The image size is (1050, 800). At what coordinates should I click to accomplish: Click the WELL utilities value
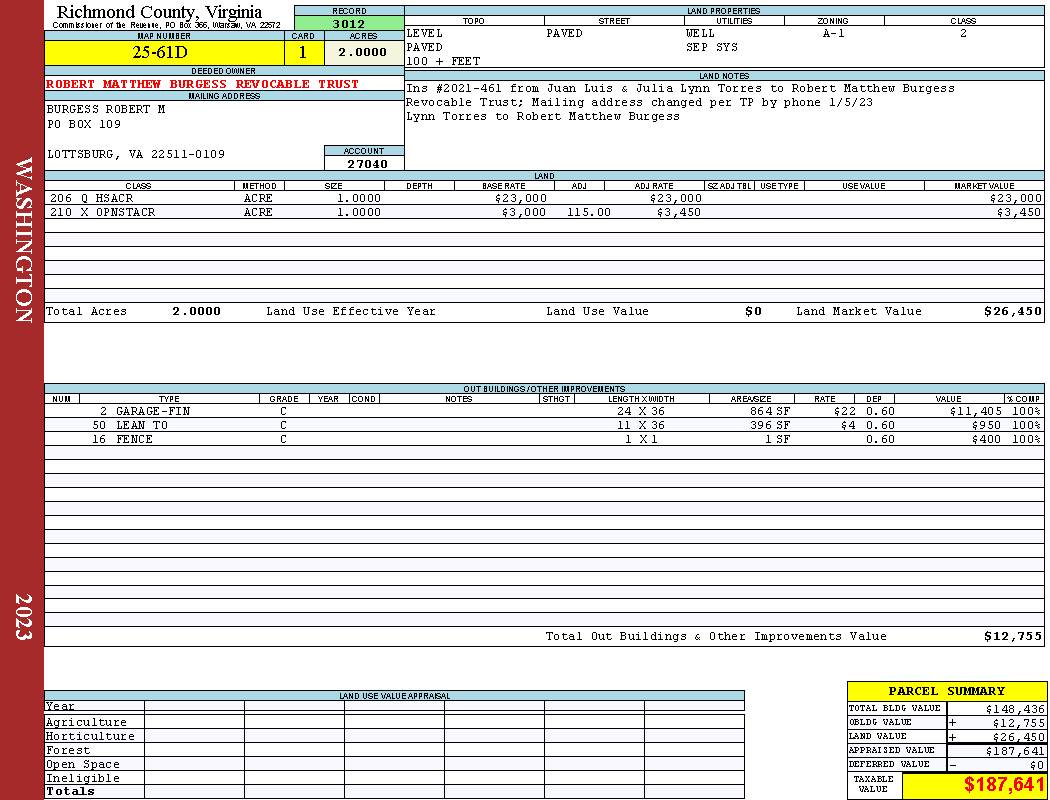coord(700,33)
